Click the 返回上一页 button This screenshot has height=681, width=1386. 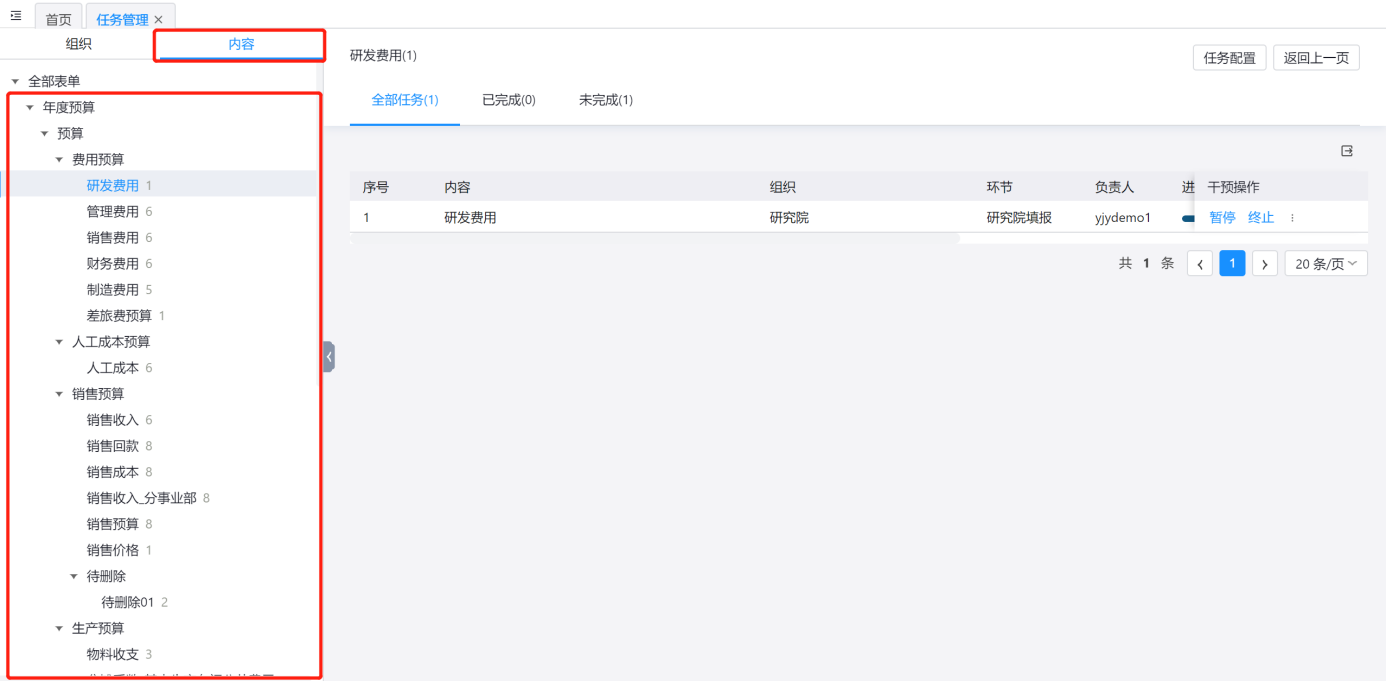click(x=1315, y=58)
